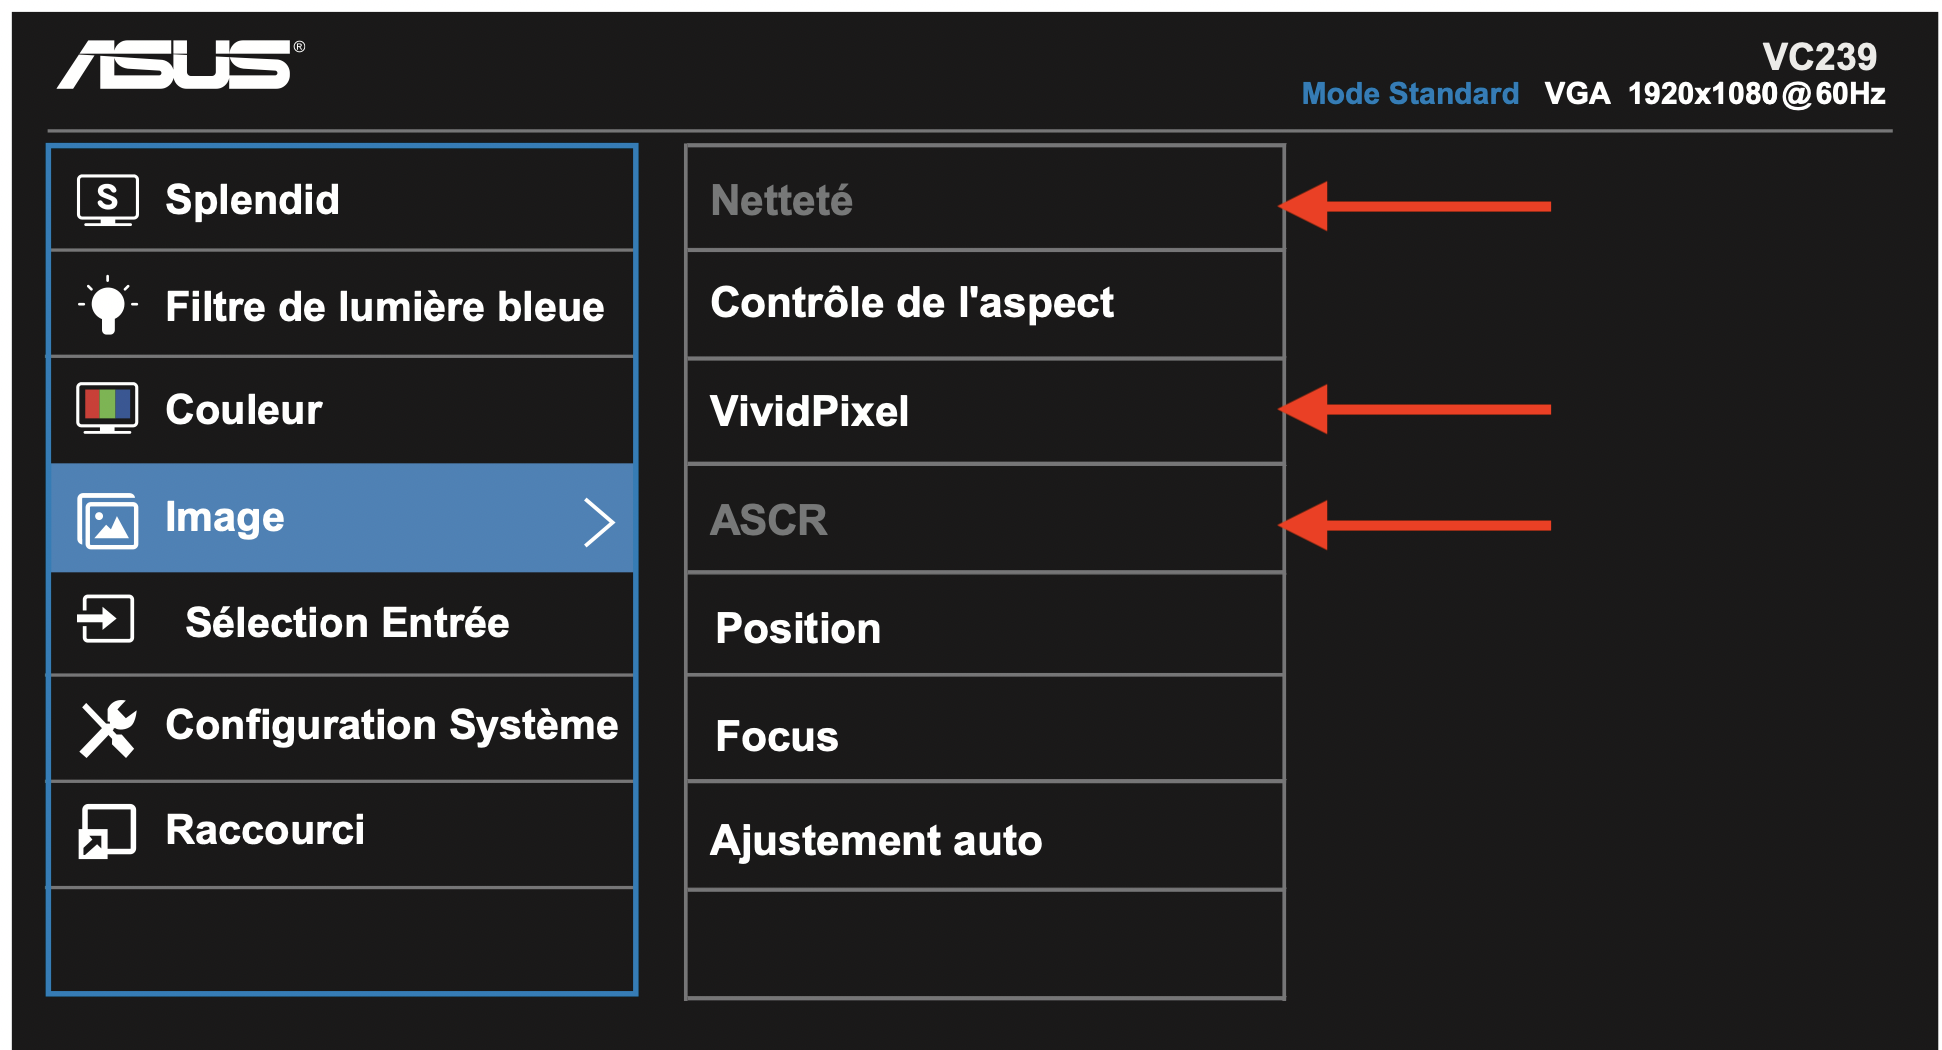Click the blue light filter bulb icon
1942x1050 pixels.
(108, 305)
